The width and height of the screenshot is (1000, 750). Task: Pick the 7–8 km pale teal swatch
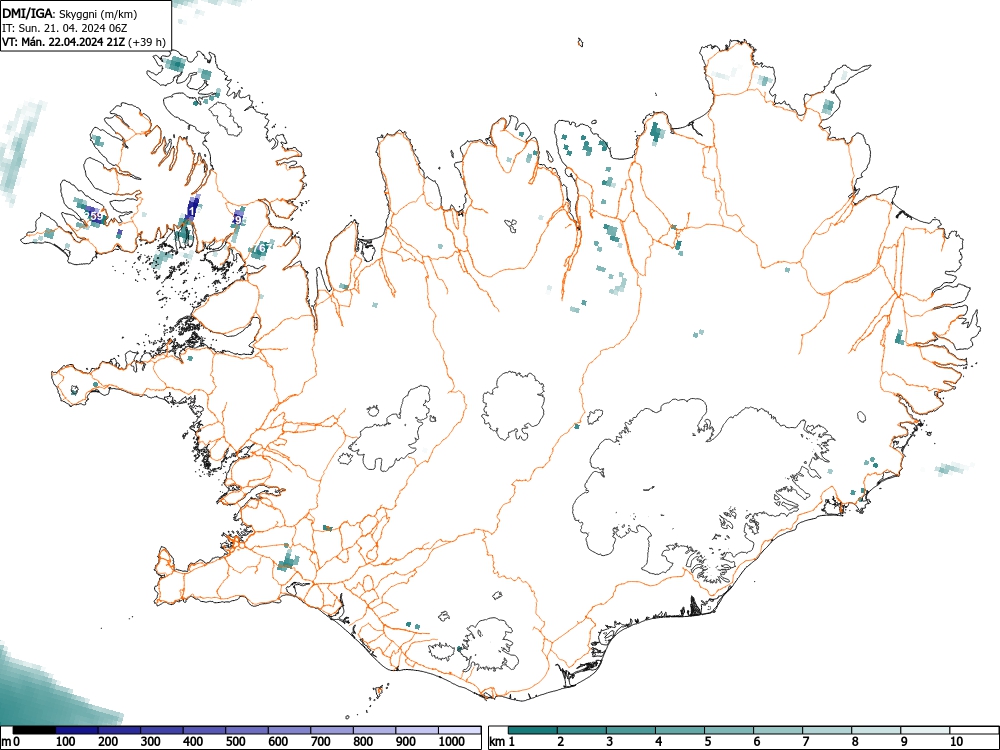(828, 730)
